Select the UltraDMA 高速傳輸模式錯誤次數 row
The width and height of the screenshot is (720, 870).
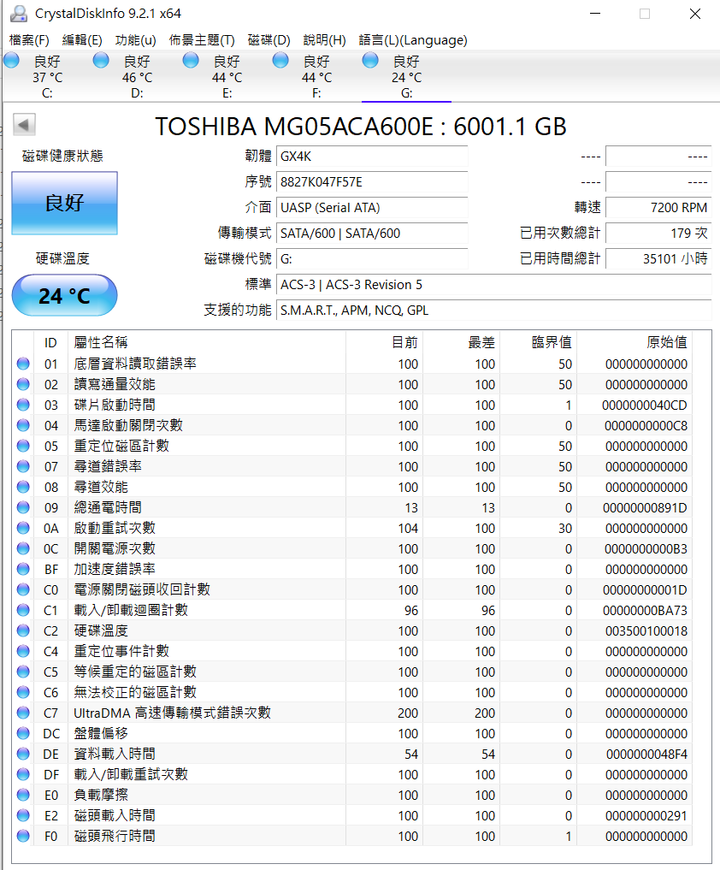(x=353, y=713)
